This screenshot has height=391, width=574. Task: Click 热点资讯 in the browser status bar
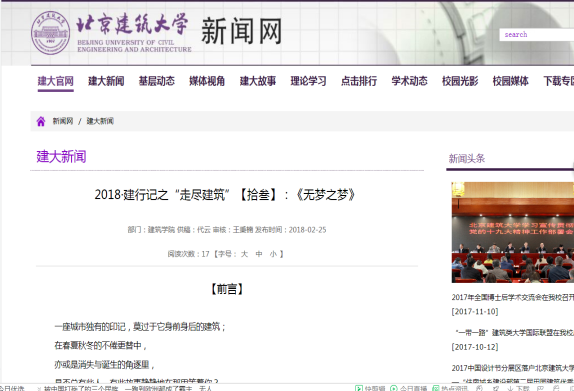point(451,388)
